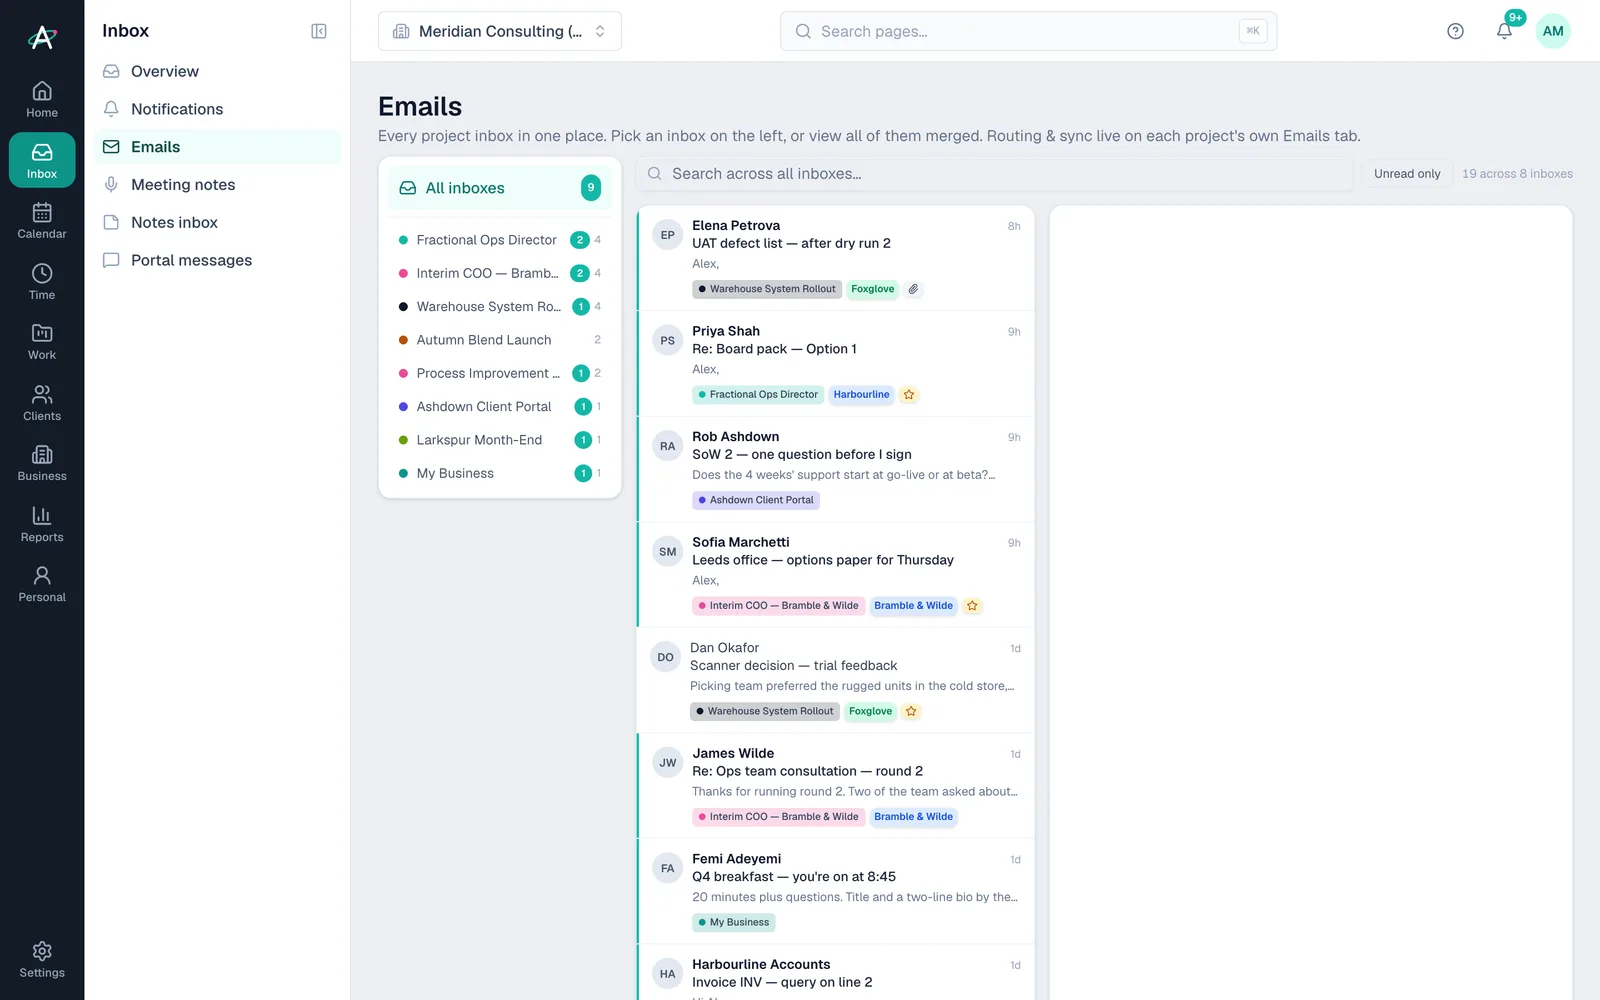
Task: Open the Clients section
Action: [42, 402]
